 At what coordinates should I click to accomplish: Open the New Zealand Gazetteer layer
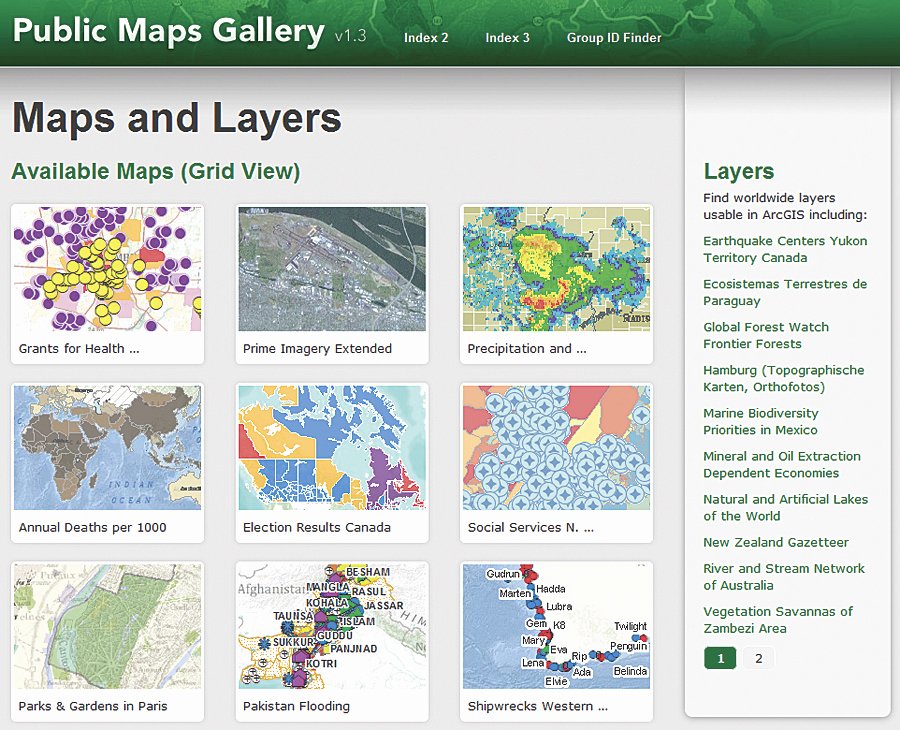point(776,542)
